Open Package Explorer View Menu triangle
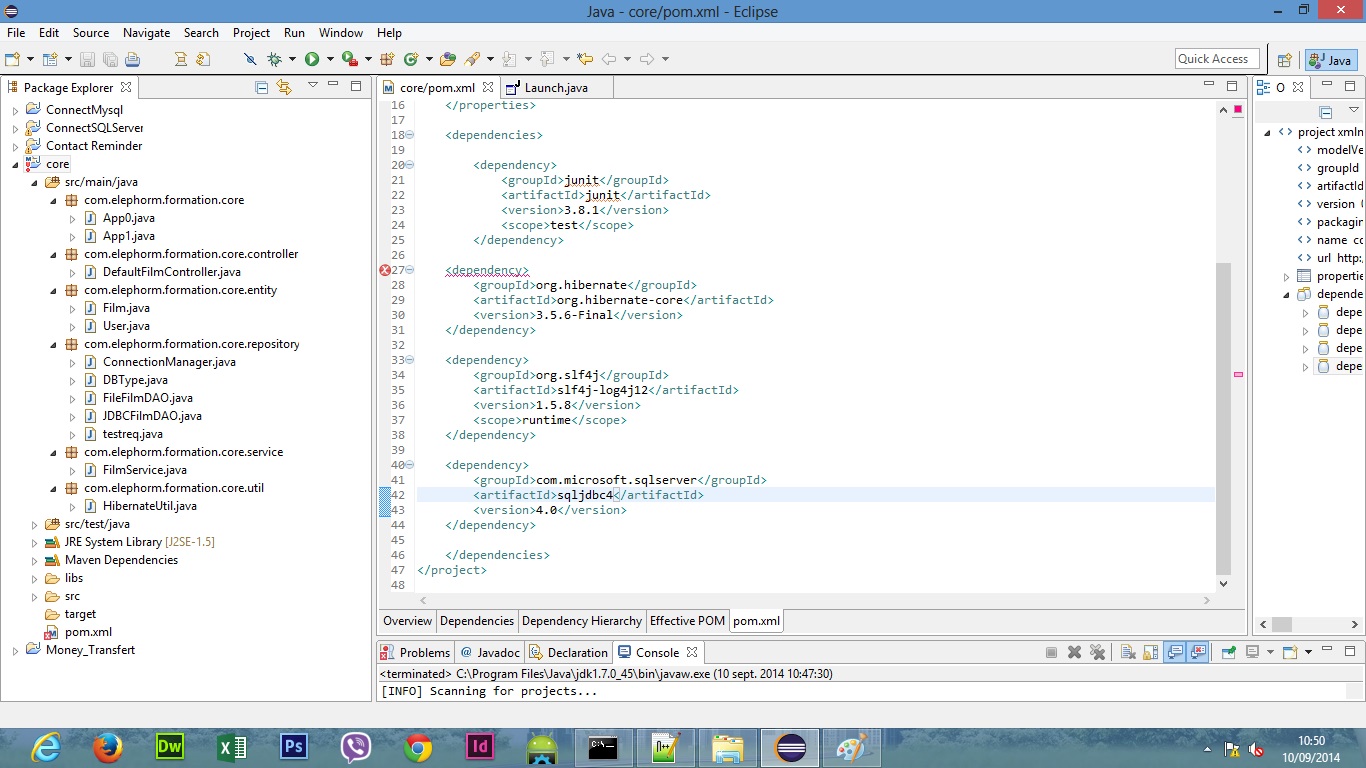The image size is (1366, 768). coord(313,86)
